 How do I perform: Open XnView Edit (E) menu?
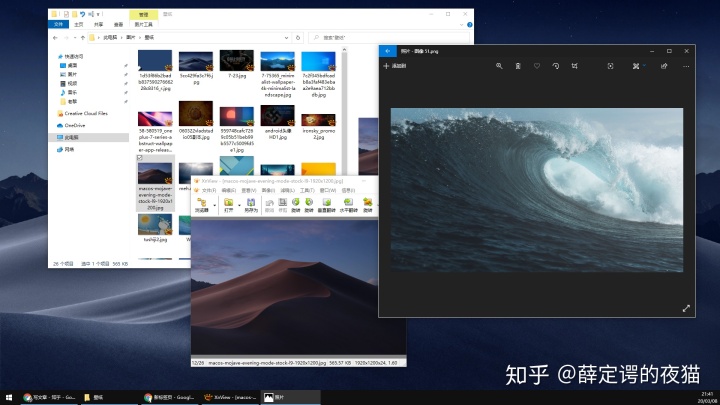229,190
